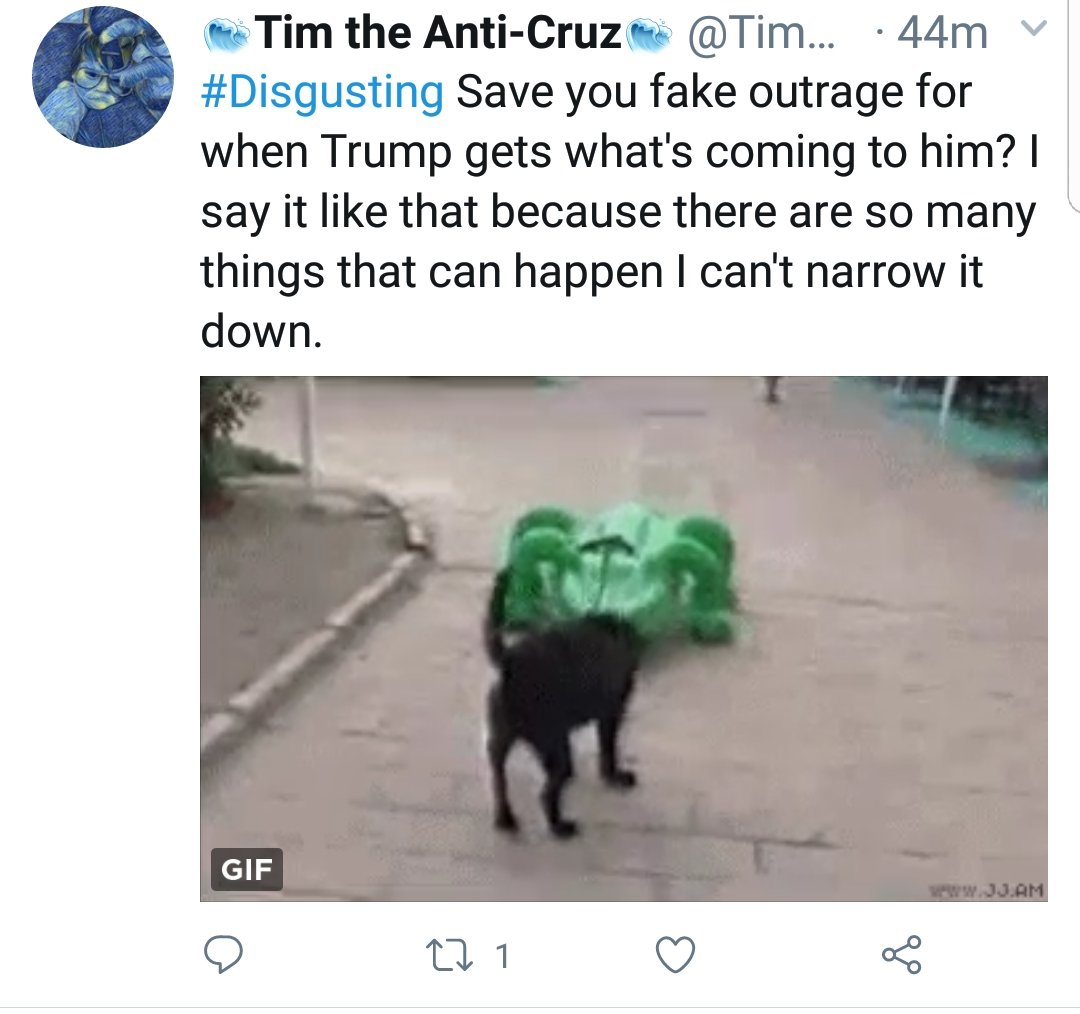Image resolution: width=1080 pixels, height=1014 pixels.
Task: Open the @Tim... username handle
Action: tap(760, 32)
